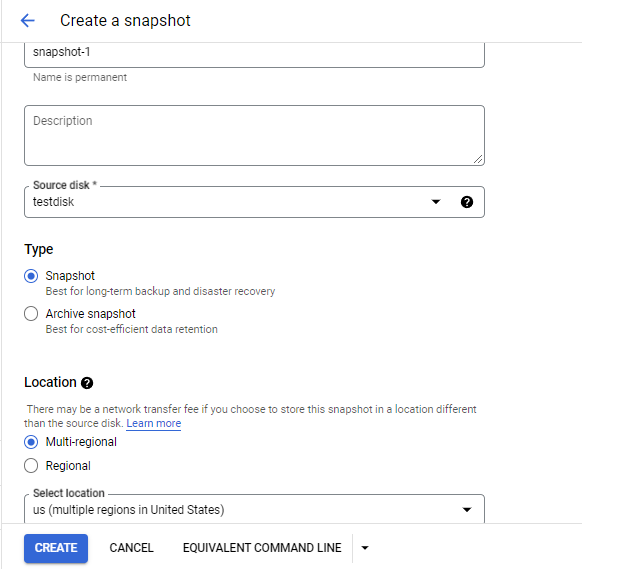The image size is (642, 569).
Task: Open the Select location dropdown arrow
Action: [x=466, y=510]
